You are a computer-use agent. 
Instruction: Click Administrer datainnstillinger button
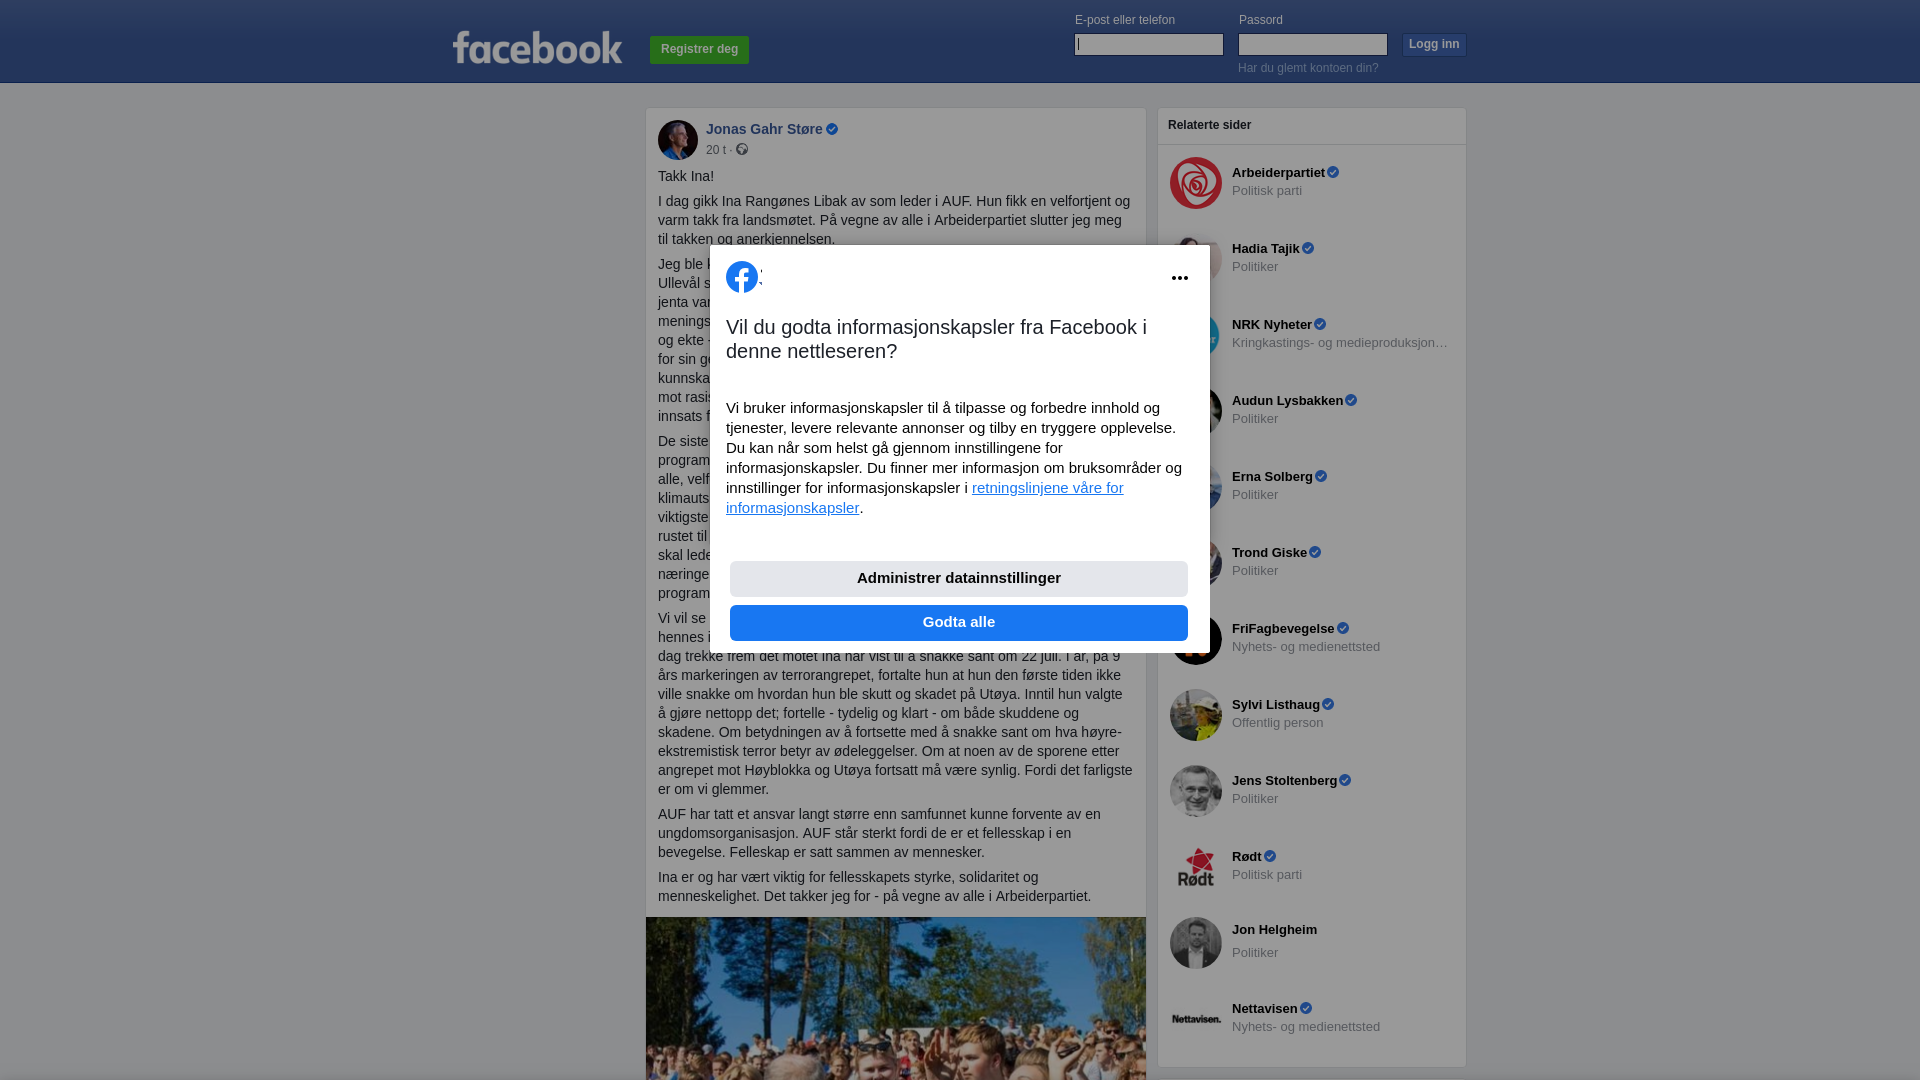click(959, 579)
